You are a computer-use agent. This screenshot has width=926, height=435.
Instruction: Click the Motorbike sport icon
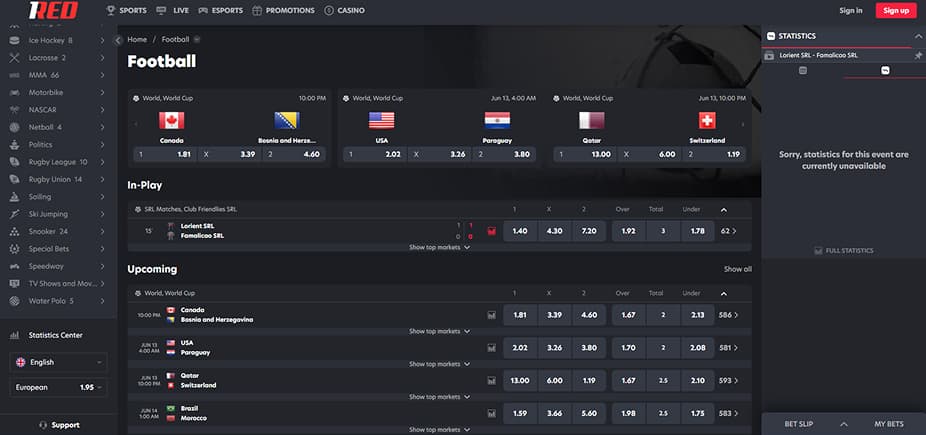15,93
